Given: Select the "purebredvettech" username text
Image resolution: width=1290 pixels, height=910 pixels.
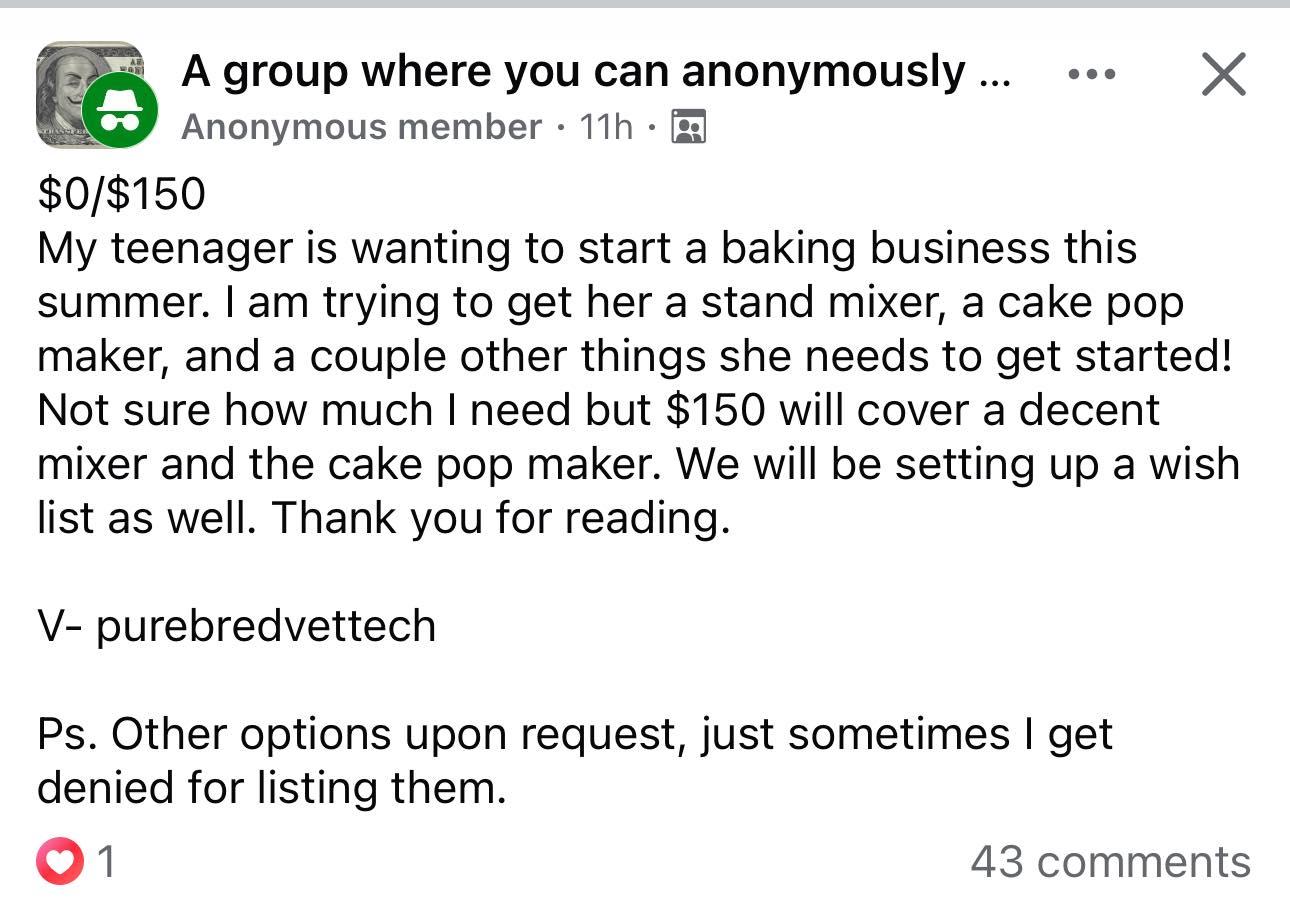Looking at the screenshot, I should (266, 627).
